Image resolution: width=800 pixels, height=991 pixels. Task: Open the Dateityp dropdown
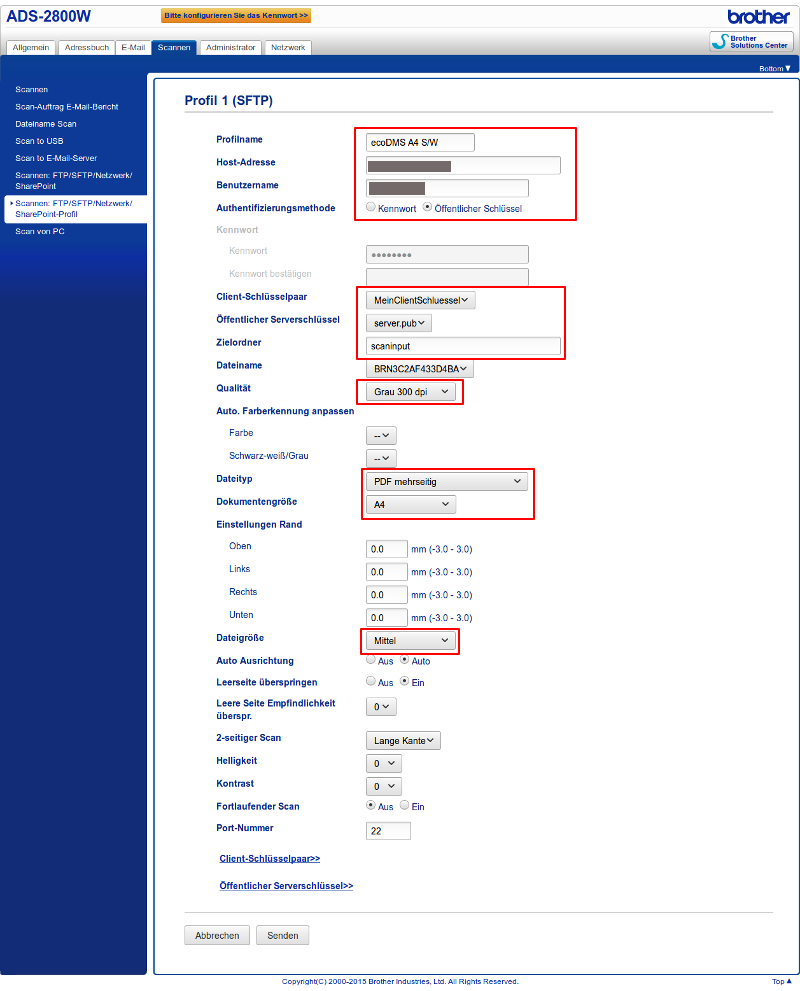click(447, 482)
